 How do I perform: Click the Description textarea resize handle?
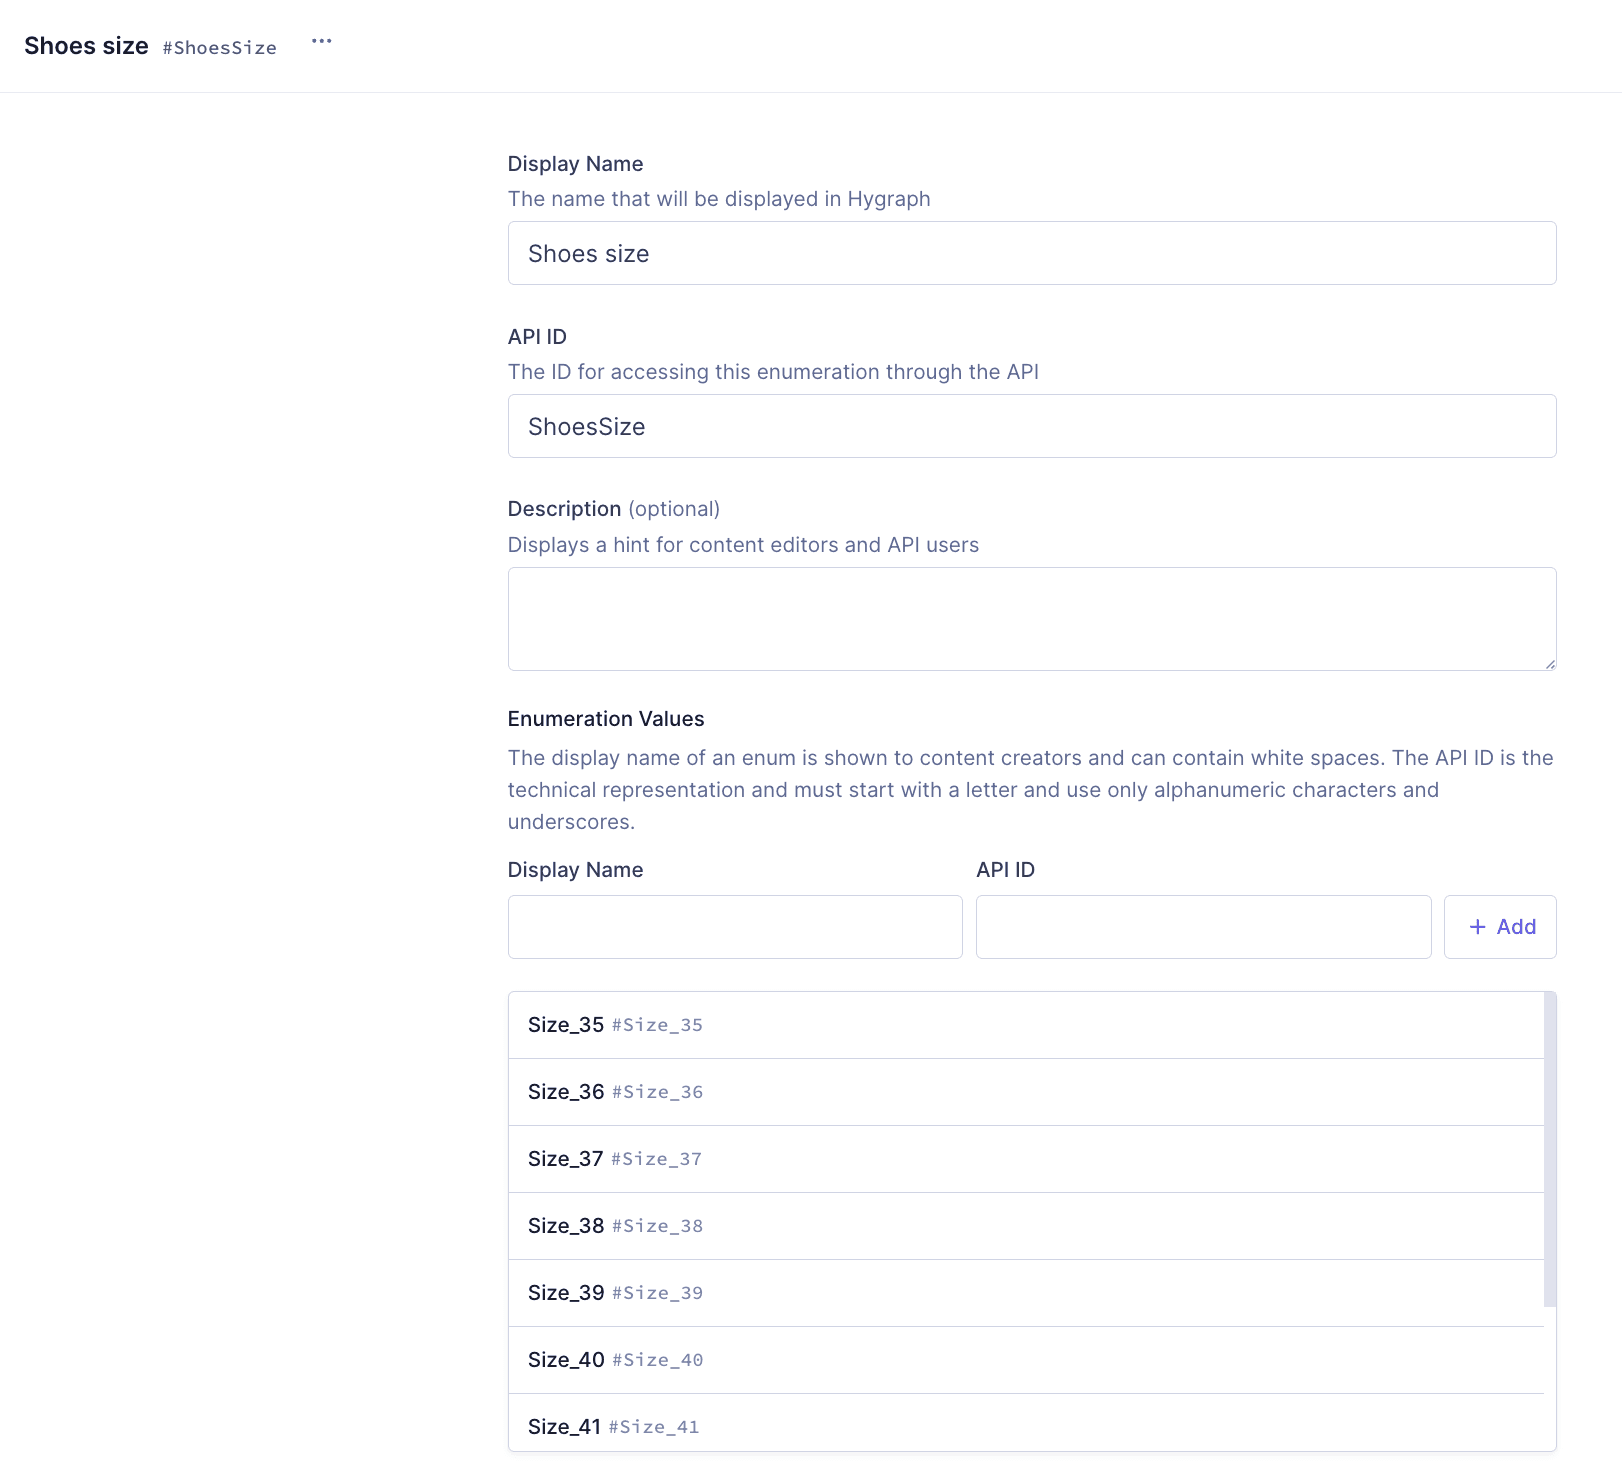tap(1550, 664)
